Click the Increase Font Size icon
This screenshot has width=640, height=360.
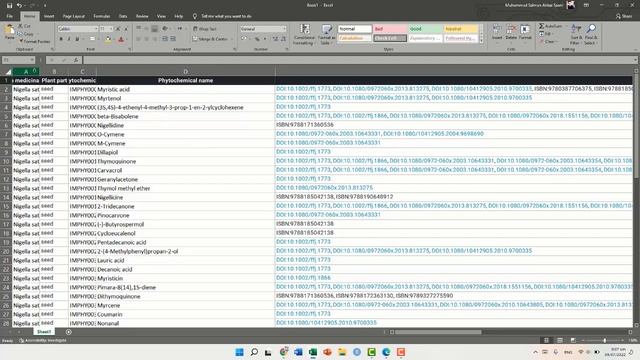pos(118,29)
